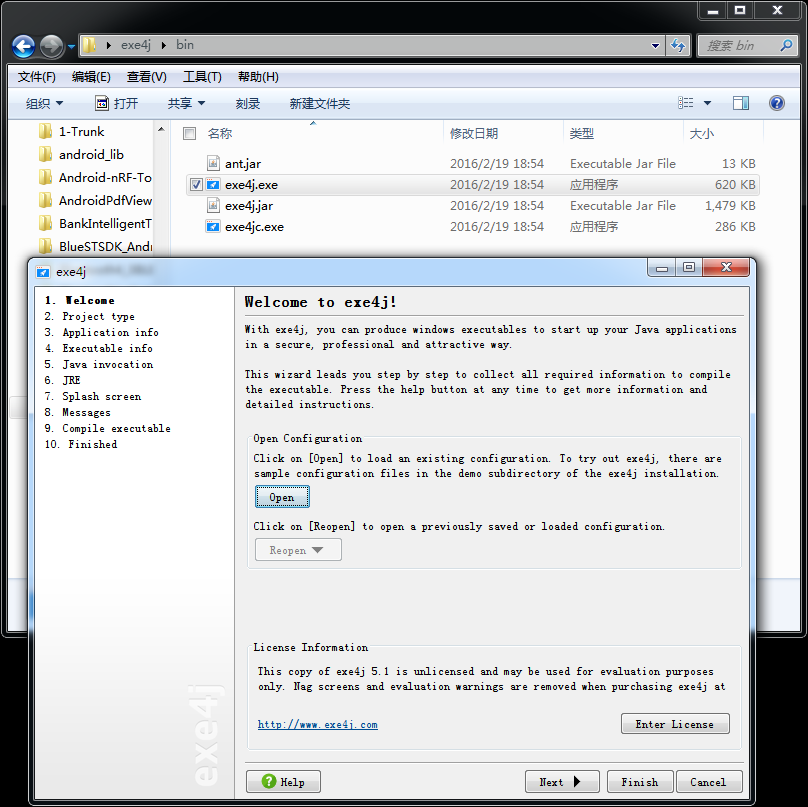Open the 帮助(H) menu
This screenshot has height=807, width=808.
click(x=258, y=77)
